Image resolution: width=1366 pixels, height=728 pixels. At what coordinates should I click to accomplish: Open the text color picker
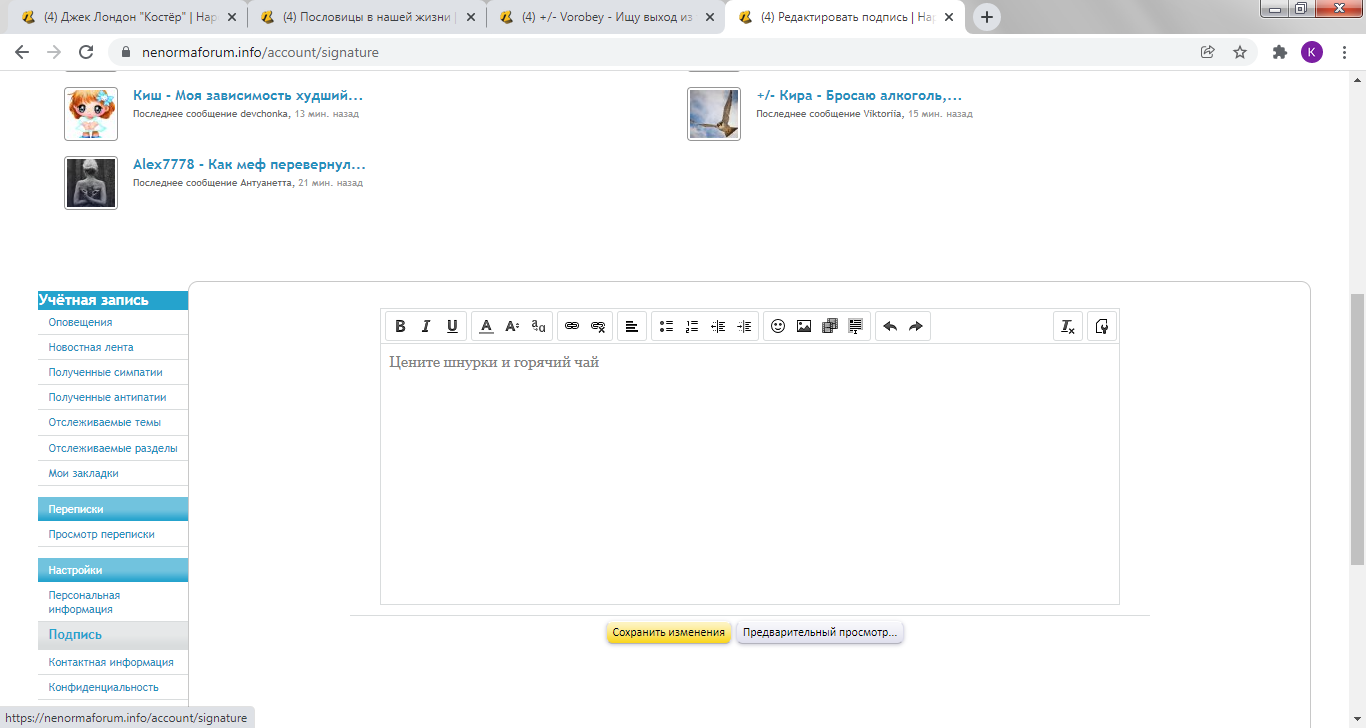coord(486,326)
